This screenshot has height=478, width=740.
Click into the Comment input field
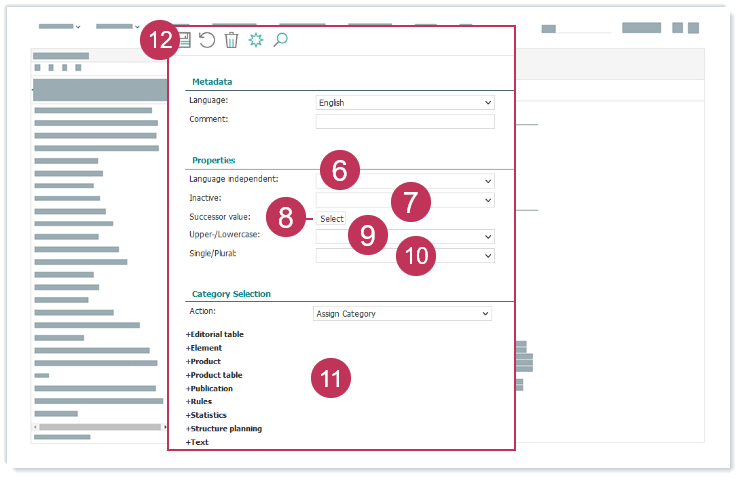(x=405, y=121)
